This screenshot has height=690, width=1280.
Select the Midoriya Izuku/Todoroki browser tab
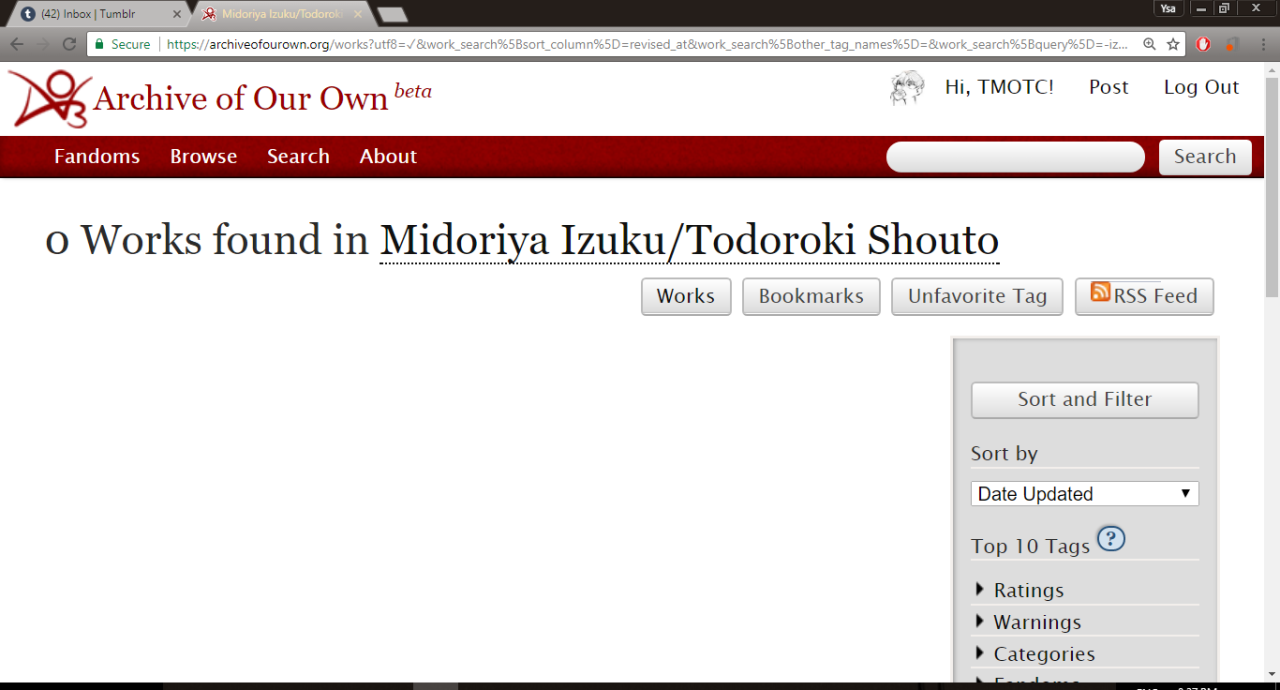click(282, 14)
